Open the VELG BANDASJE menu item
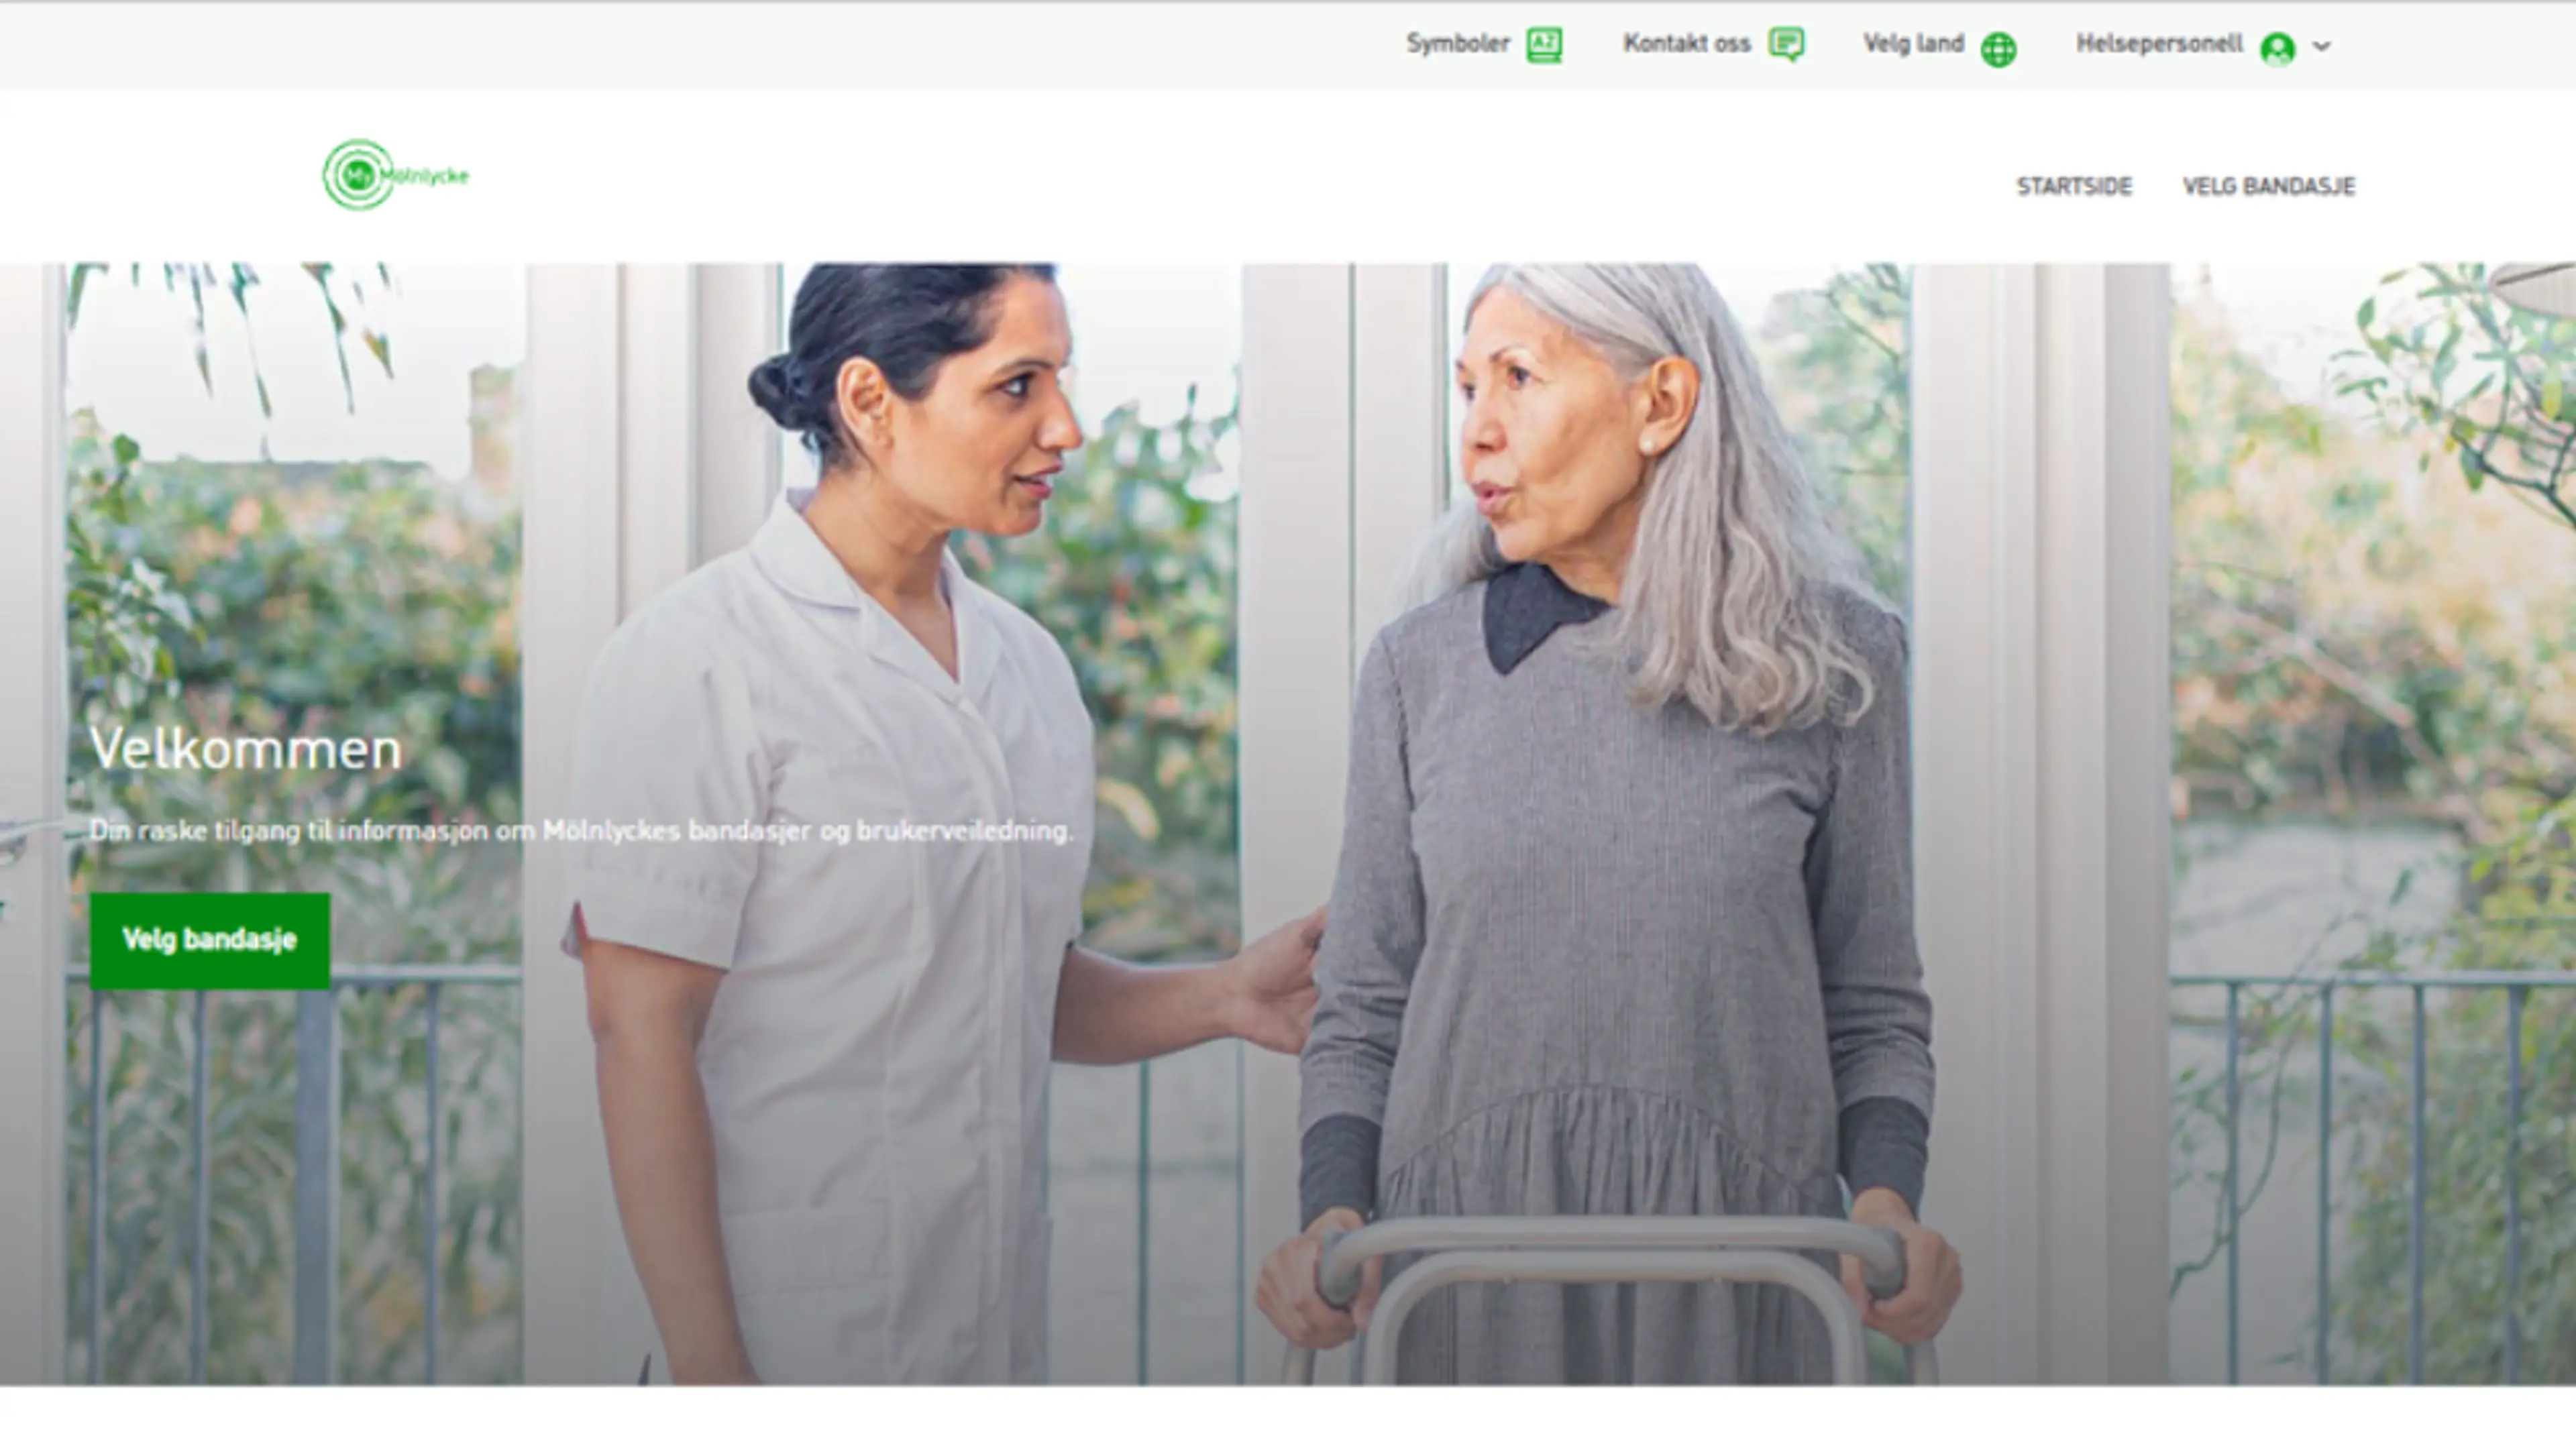Viewport: 2576px width, 1444px height. pos(2268,186)
